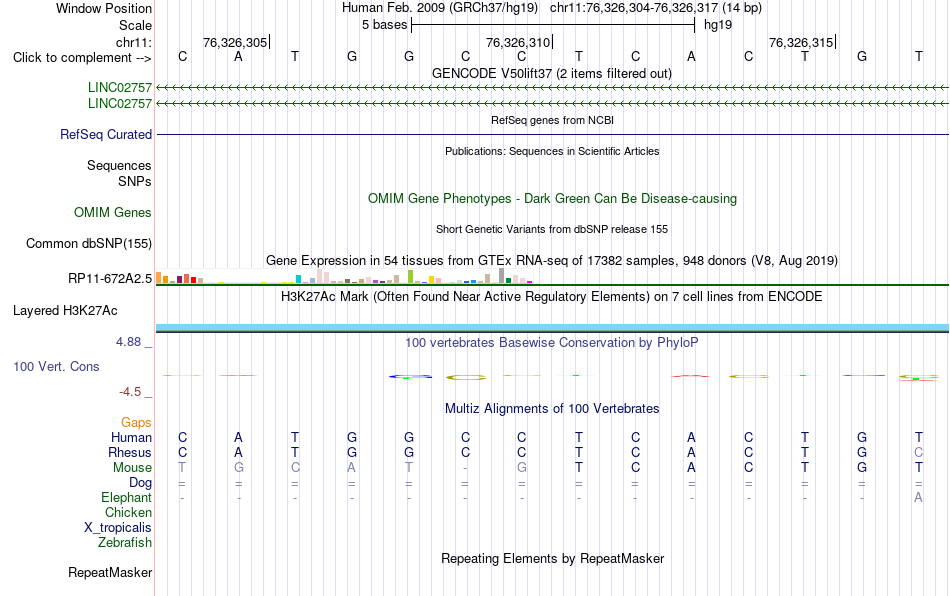Click the Rhesus alignment row label
The image size is (950, 596).
130,452
